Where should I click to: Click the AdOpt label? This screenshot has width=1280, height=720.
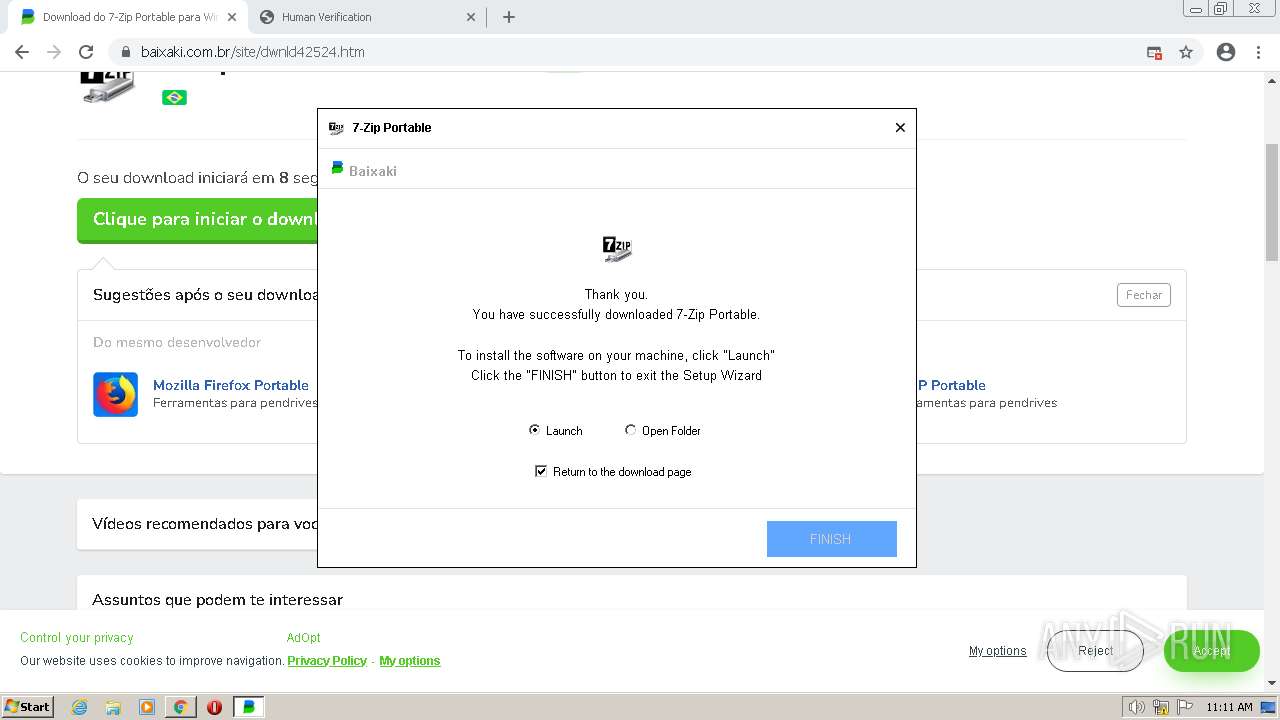(303, 638)
